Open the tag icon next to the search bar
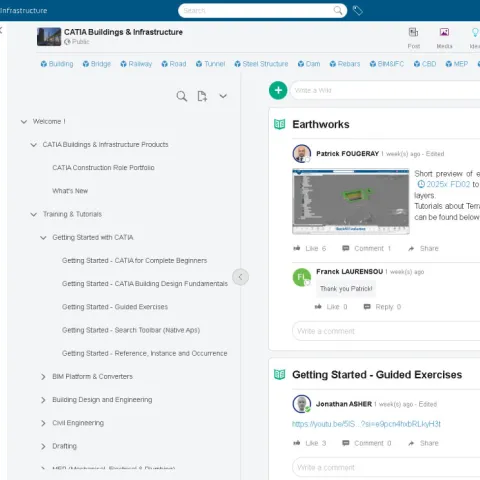 click(x=358, y=11)
